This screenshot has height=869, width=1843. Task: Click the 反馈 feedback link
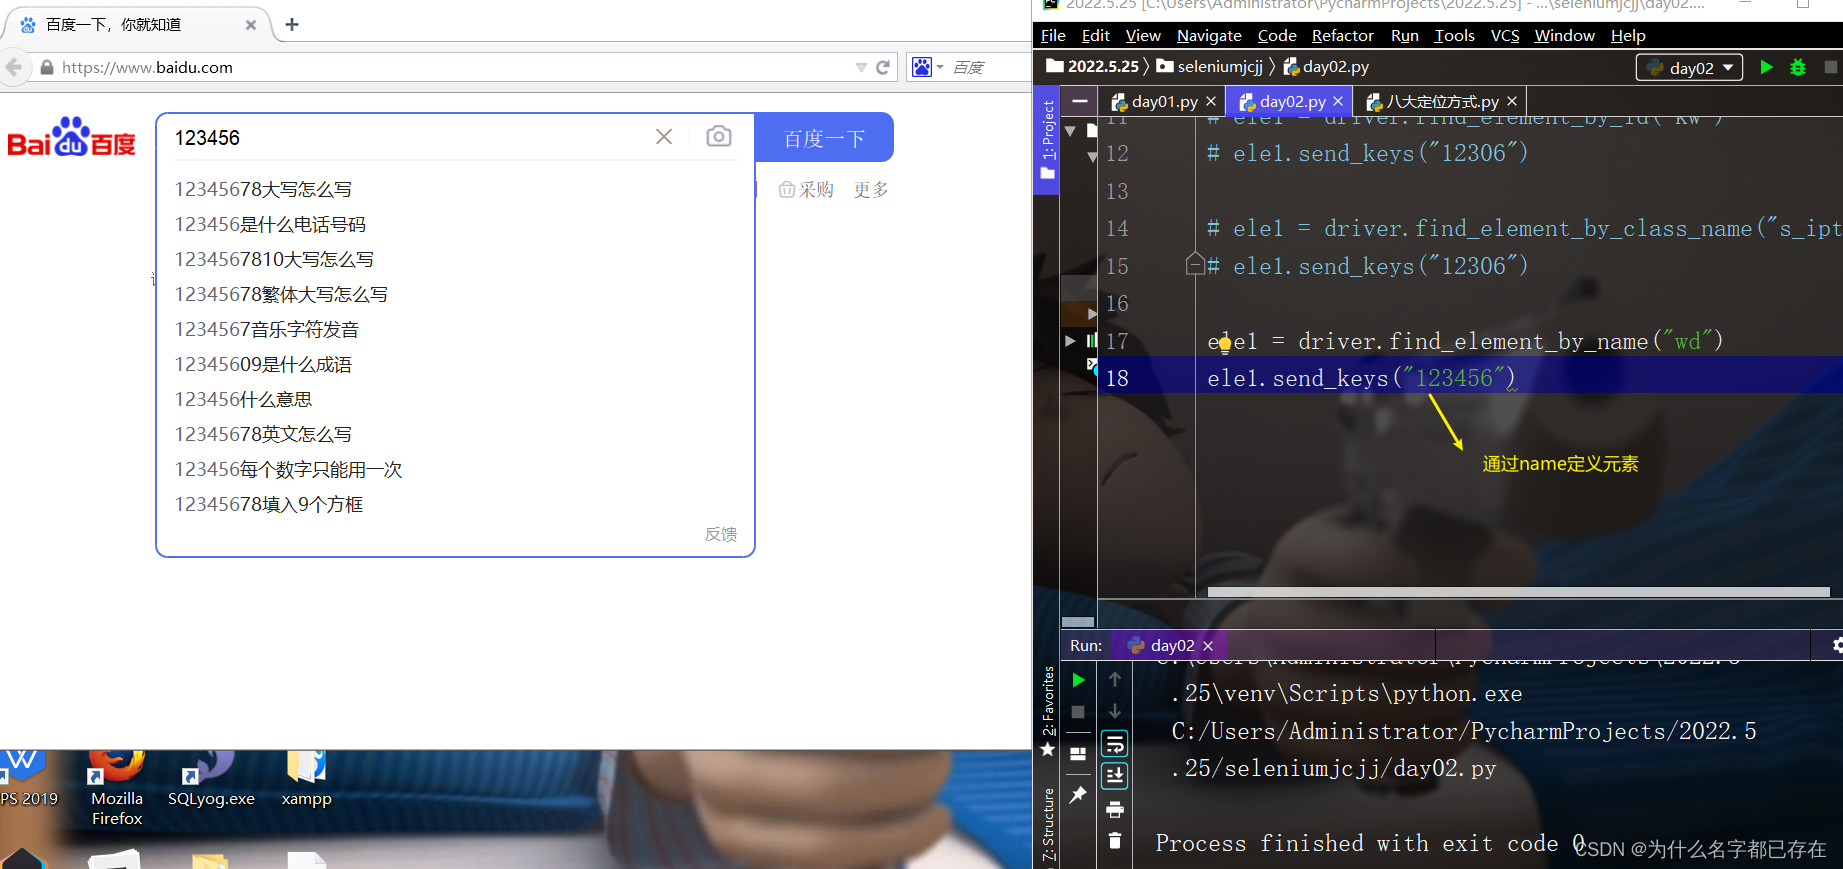[x=721, y=534]
